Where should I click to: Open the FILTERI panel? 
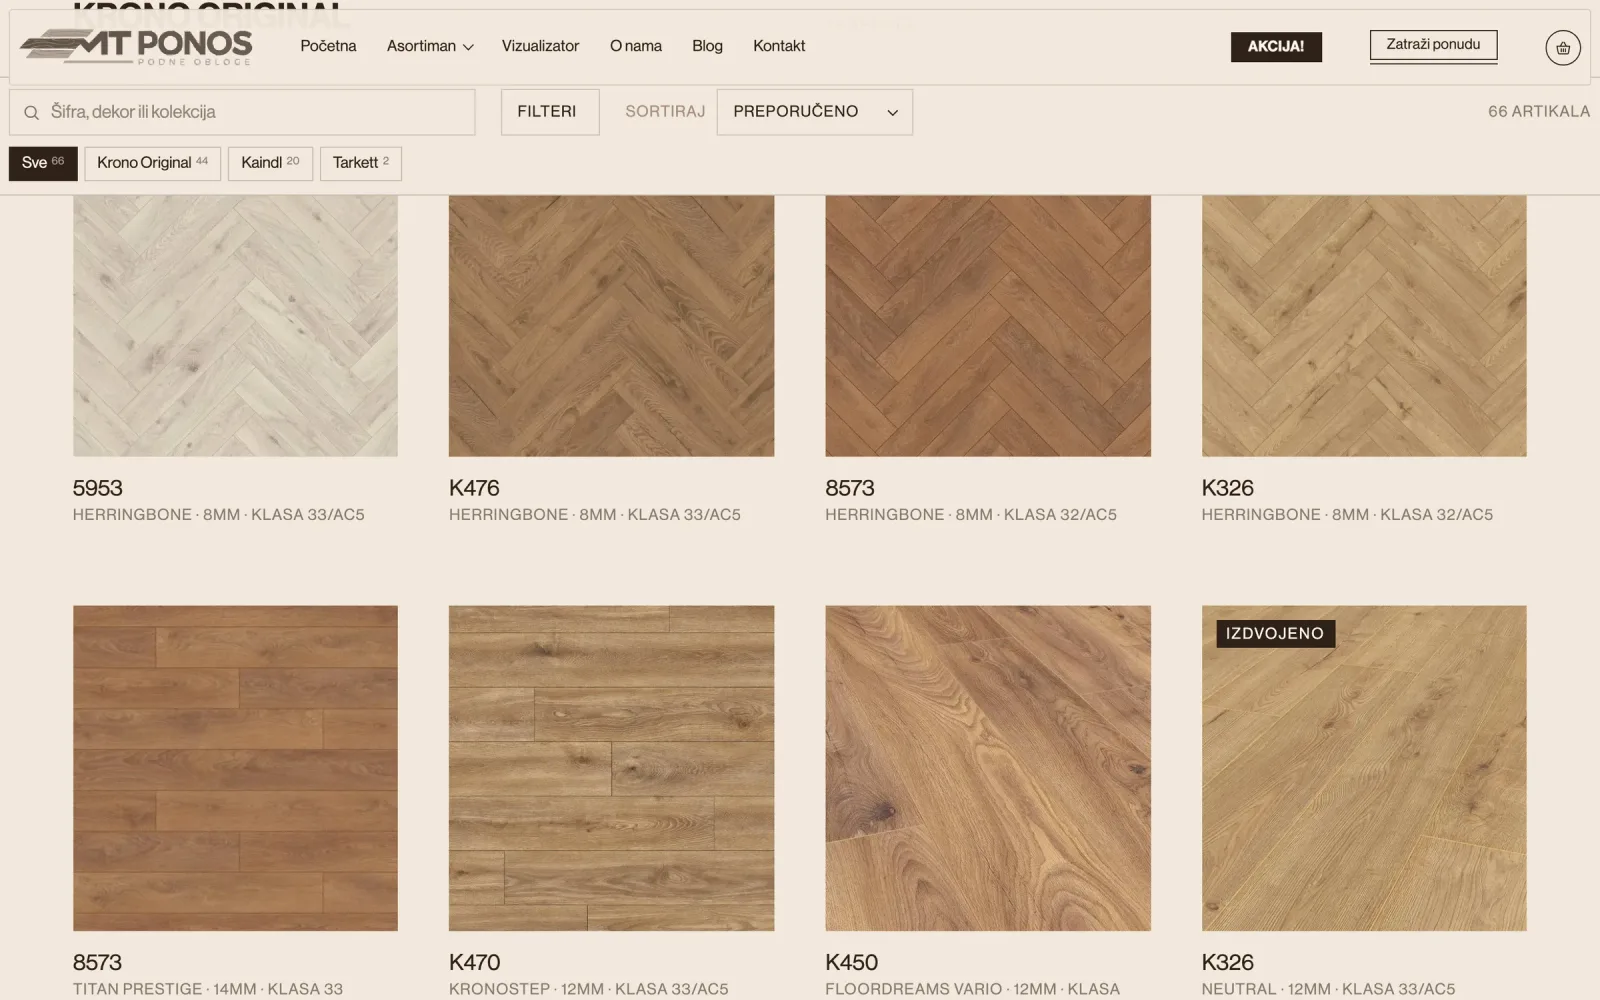coord(550,112)
